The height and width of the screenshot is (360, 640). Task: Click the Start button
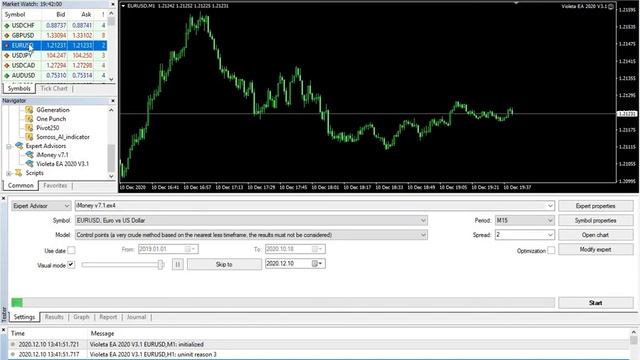596,303
